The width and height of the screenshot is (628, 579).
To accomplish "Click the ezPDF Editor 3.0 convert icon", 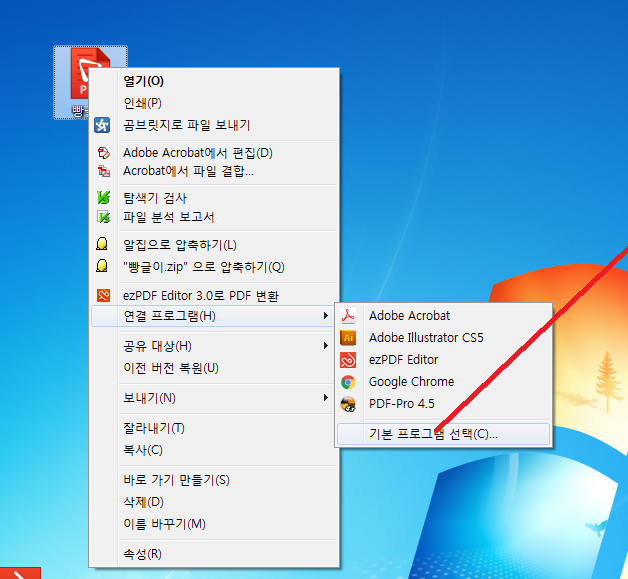I will 103,295.
